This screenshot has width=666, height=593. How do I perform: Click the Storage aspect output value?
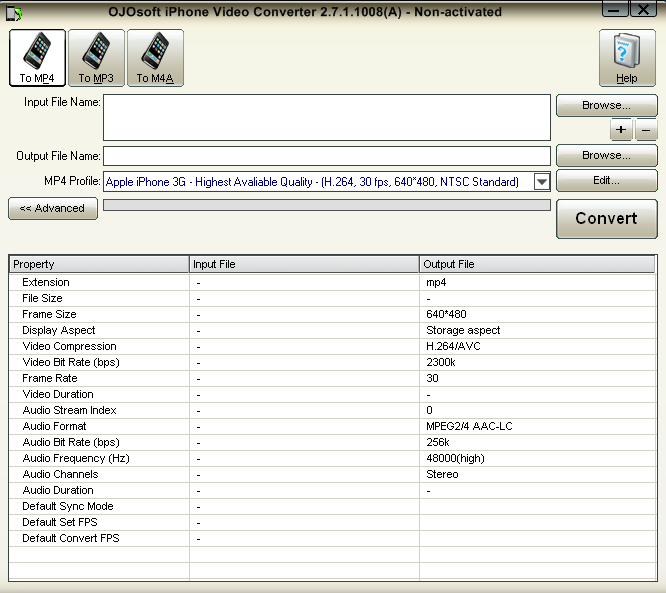[x=463, y=330]
